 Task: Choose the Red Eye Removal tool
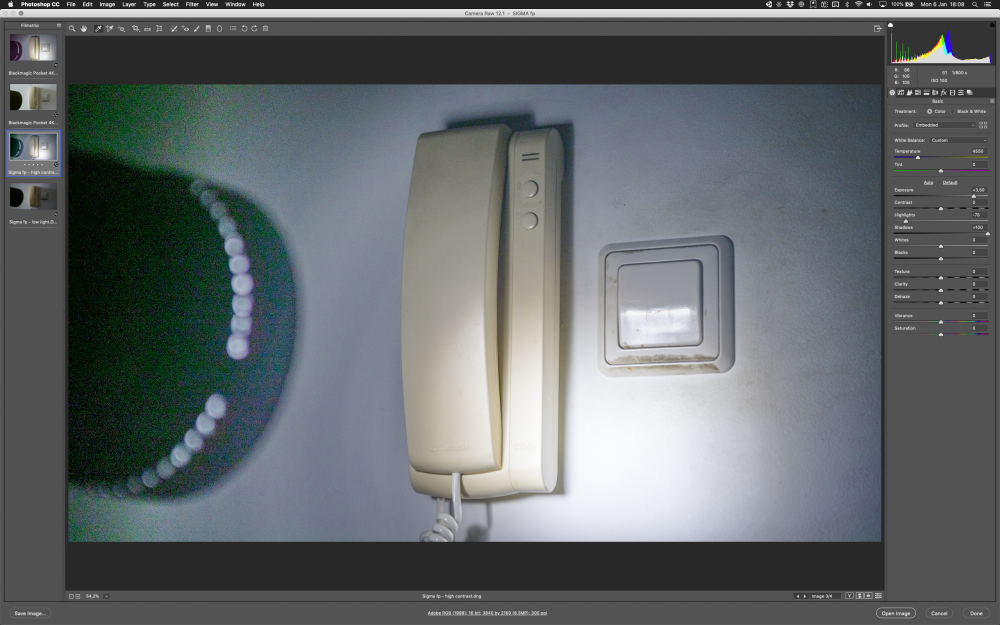[185, 28]
